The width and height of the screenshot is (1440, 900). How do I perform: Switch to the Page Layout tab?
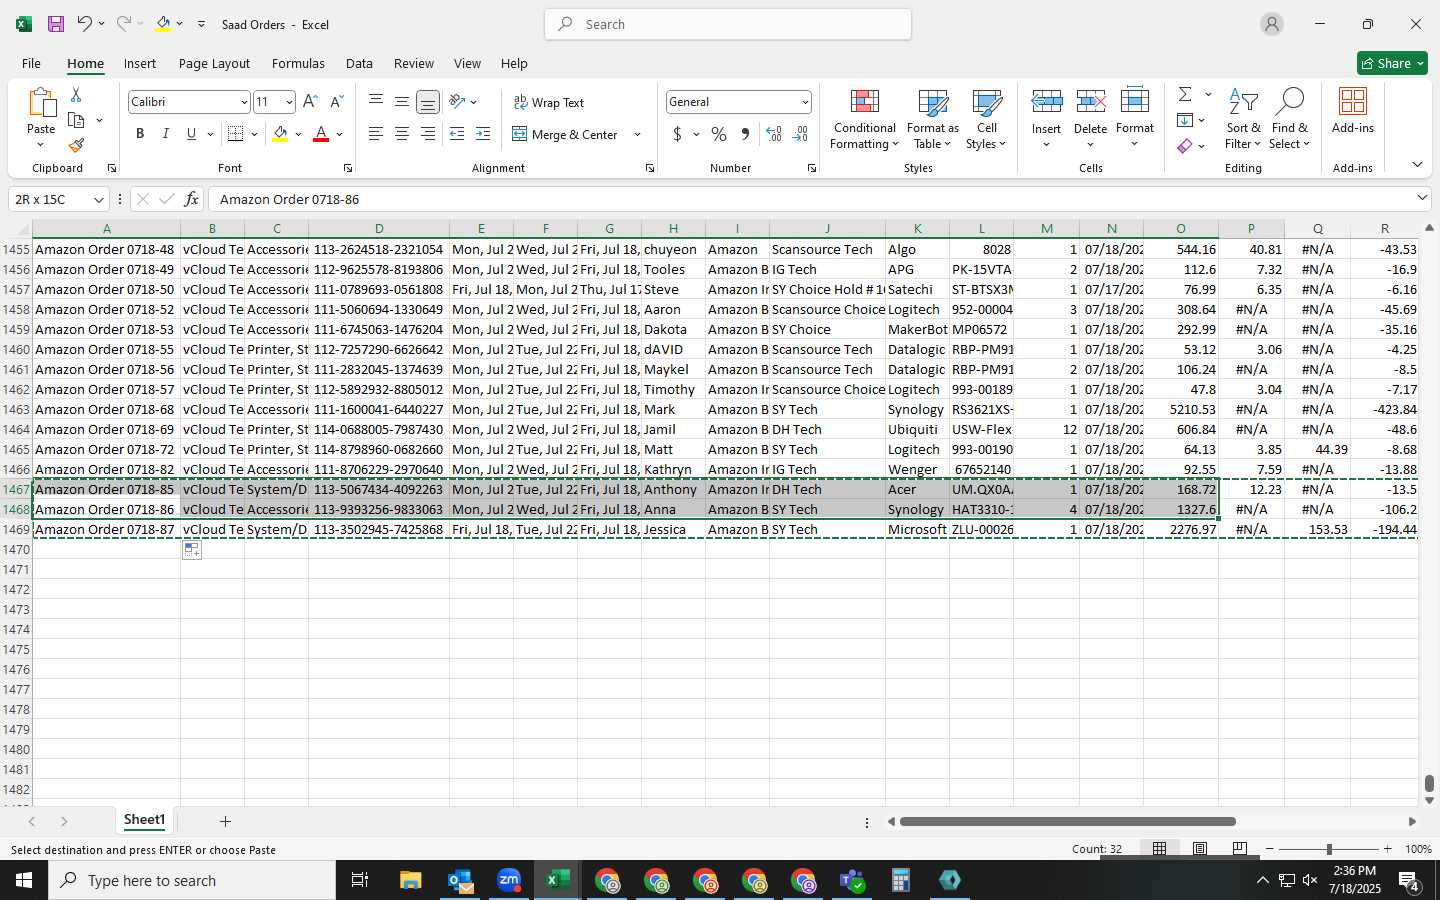(x=214, y=63)
